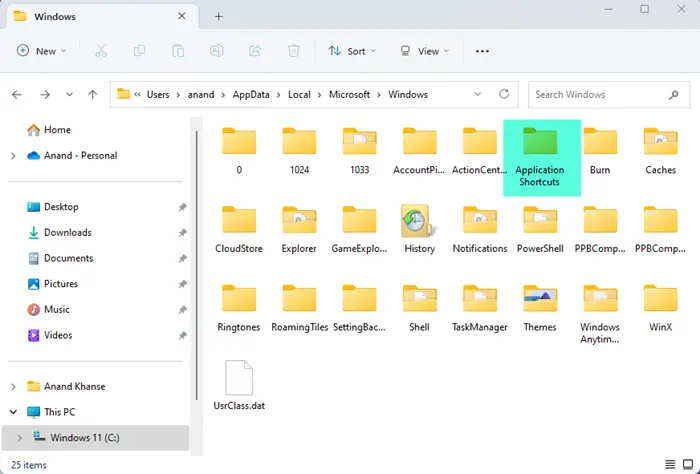700x474 pixels.
Task: Select the green Application Shortcuts folder
Action: click(542, 158)
